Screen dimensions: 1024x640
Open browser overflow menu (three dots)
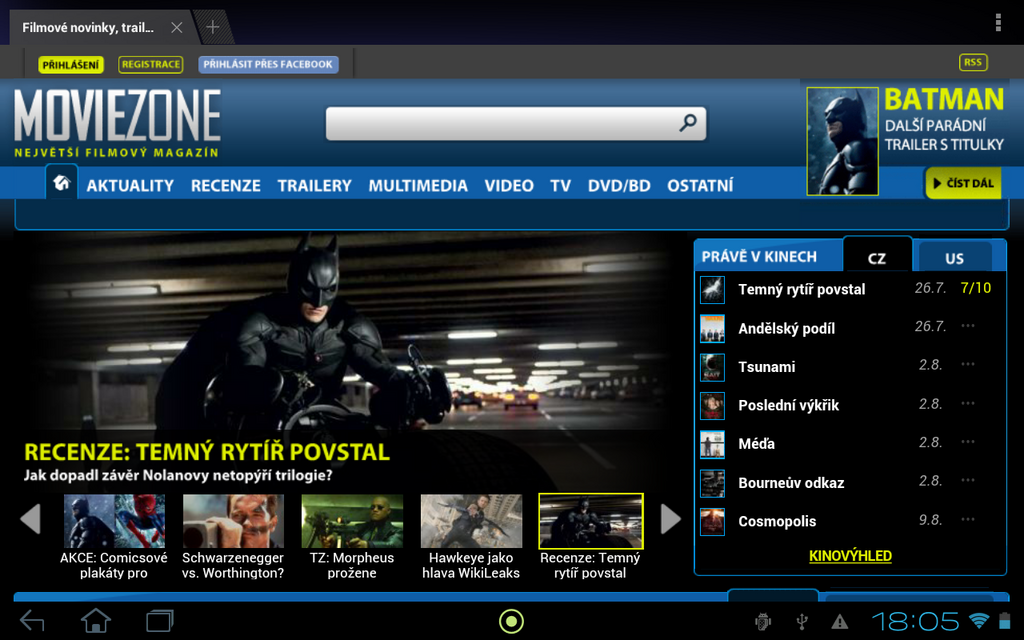pyautogui.click(x=997, y=23)
